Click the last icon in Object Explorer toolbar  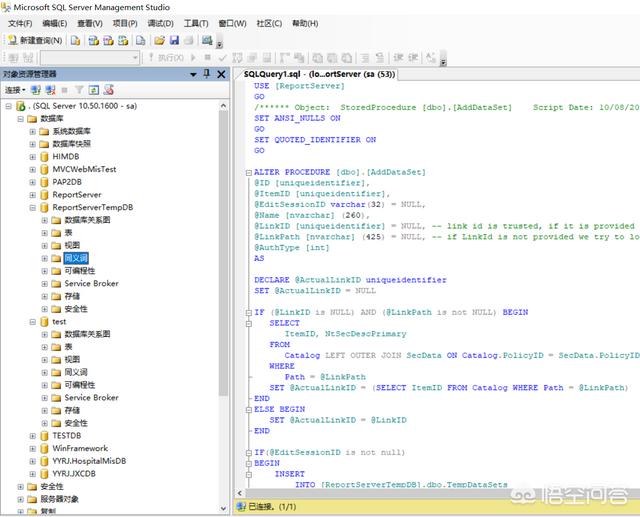pyautogui.click(x=109, y=90)
